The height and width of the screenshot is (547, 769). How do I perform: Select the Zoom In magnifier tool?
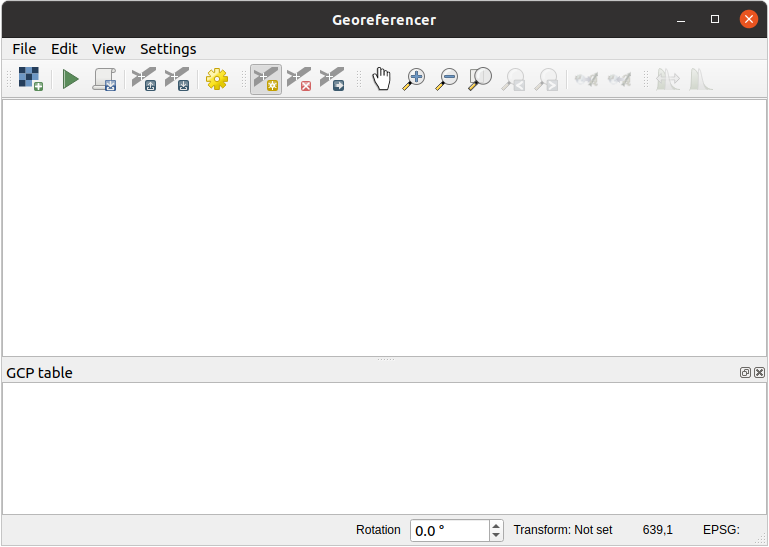click(413, 79)
